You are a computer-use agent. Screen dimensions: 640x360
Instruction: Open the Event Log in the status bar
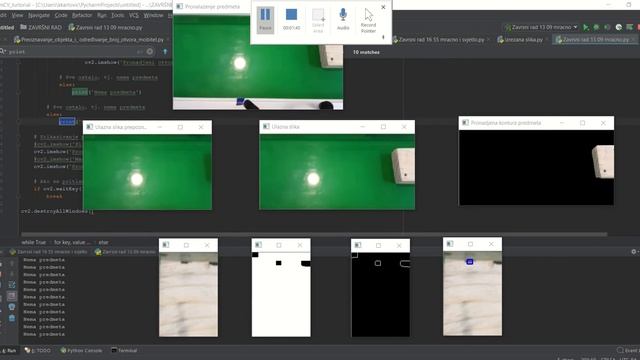click(x=628, y=350)
